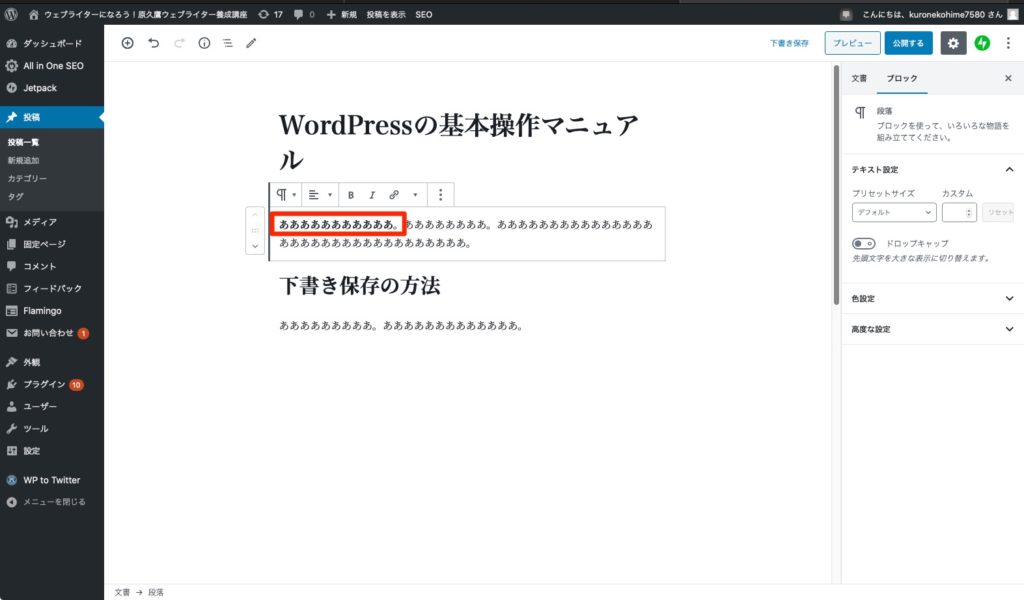Viewport: 1024px width, 600px height.
Task: Open カテゴリー submenu
Action: (x=27, y=178)
